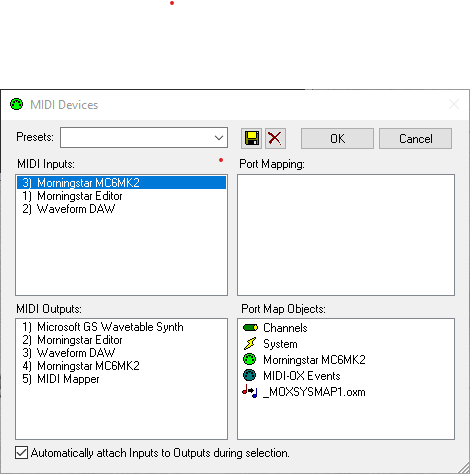470x474 pixels.
Task: Confirm with the OK button
Action: tap(337, 138)
